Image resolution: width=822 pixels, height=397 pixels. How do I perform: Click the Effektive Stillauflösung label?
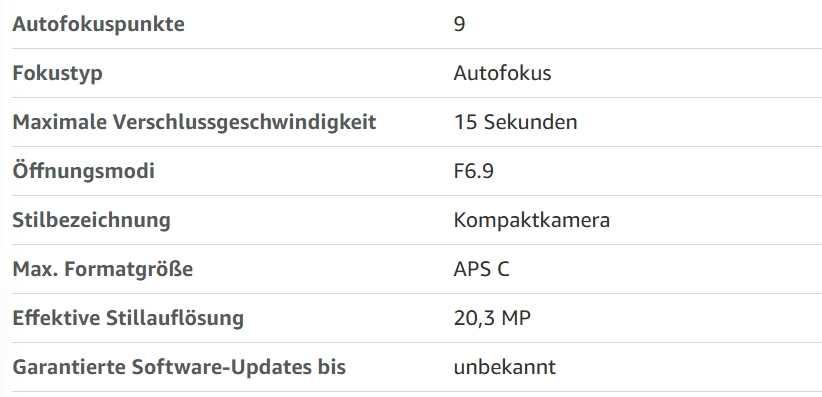pyautogui.click(x=128, y=318)
